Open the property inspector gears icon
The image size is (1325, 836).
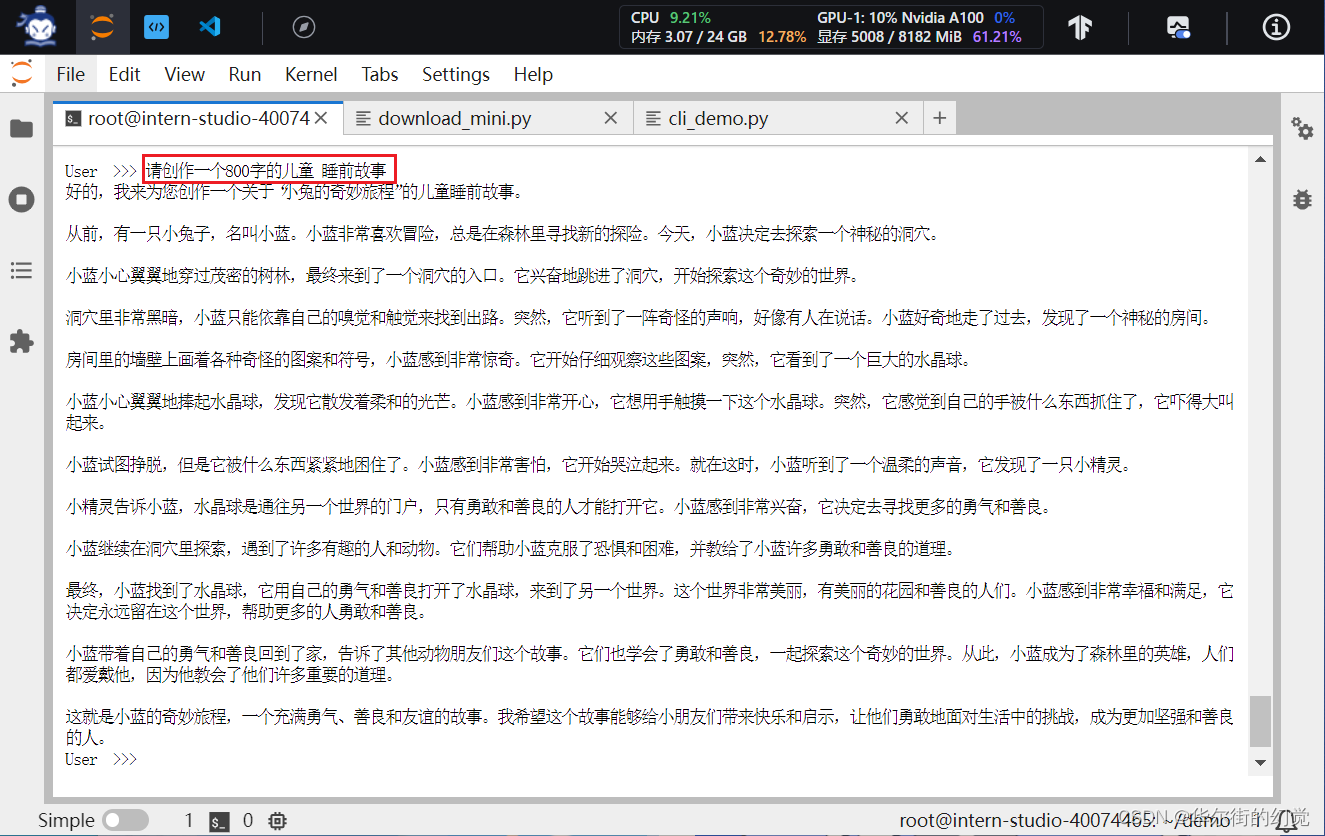click(1302, 128)
